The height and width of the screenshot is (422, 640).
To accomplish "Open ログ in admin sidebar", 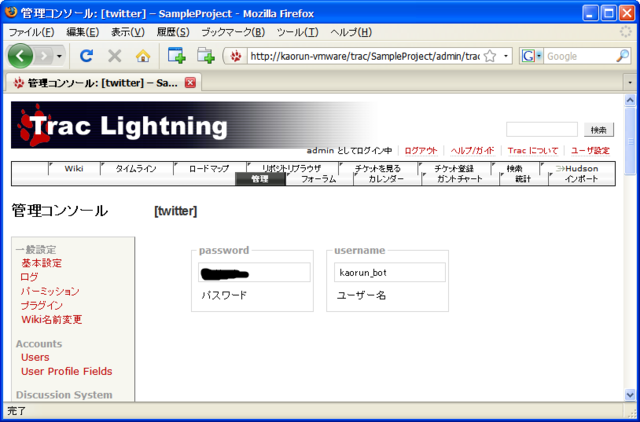I will pos(29,277).
